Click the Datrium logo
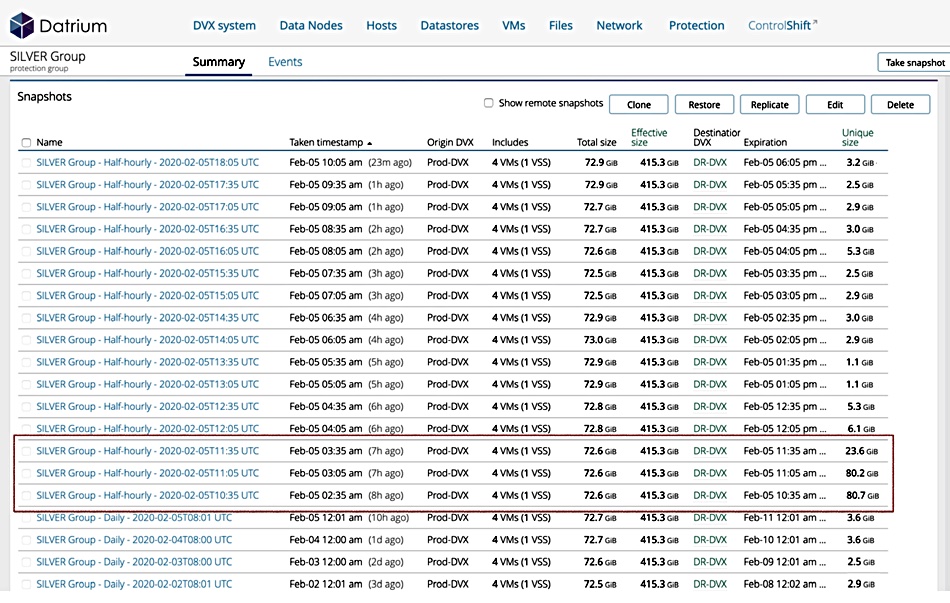 coord(59,25)
